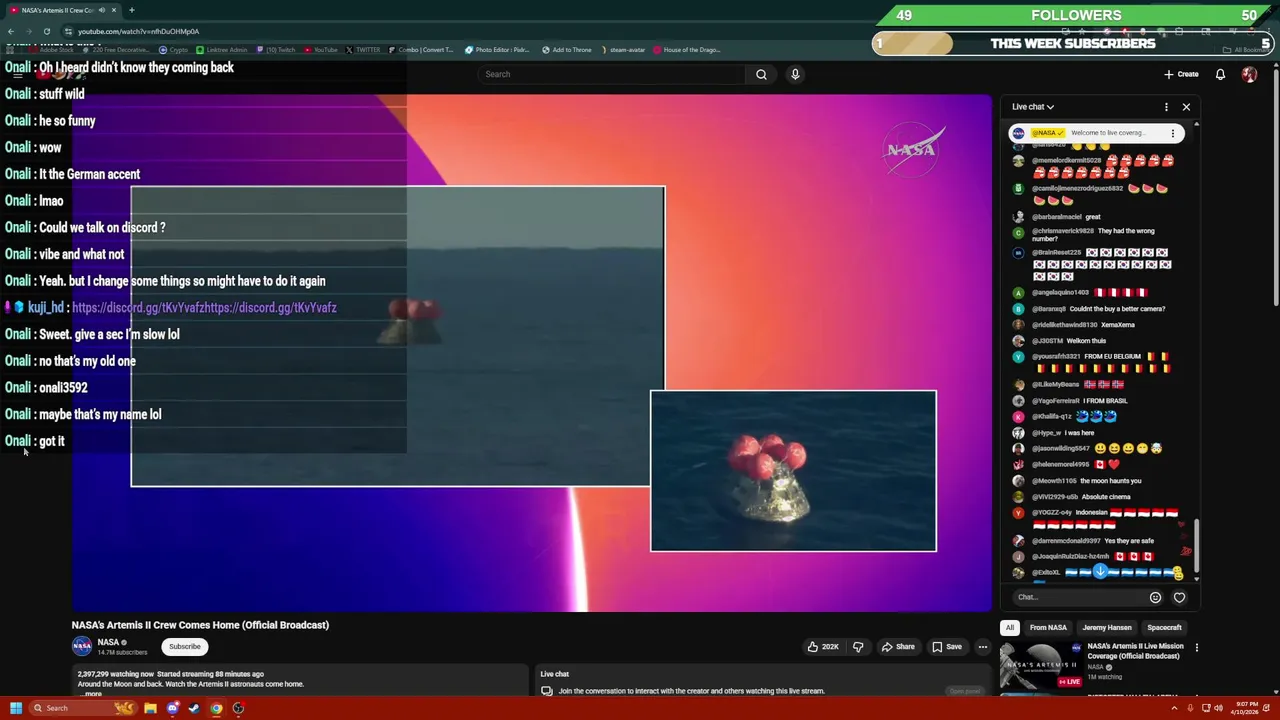Open the steam-avatar bookmark
This screenshot has height=720, width=1280.
coord(622,50)
